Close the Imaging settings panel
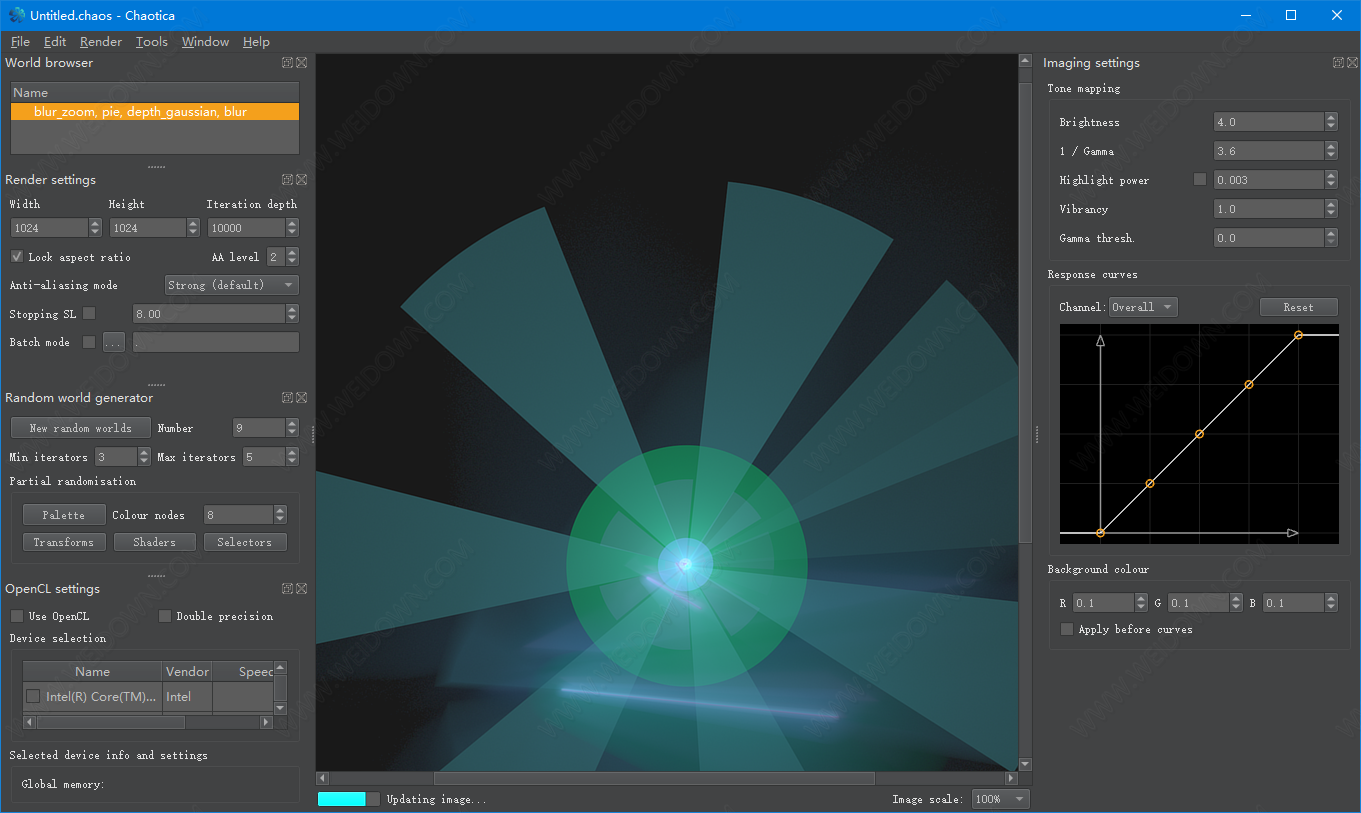The height and width of the screenshot is (813, 1361). click(x=1352, y=62)
